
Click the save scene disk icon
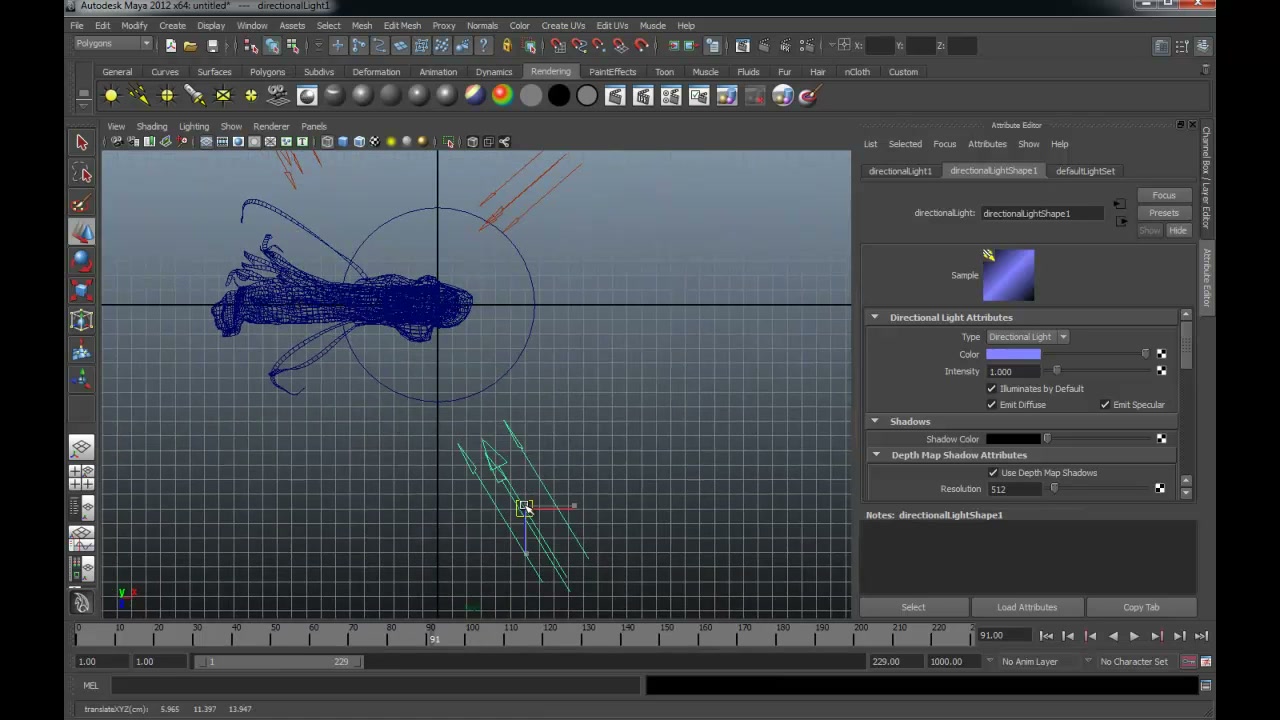212,45
